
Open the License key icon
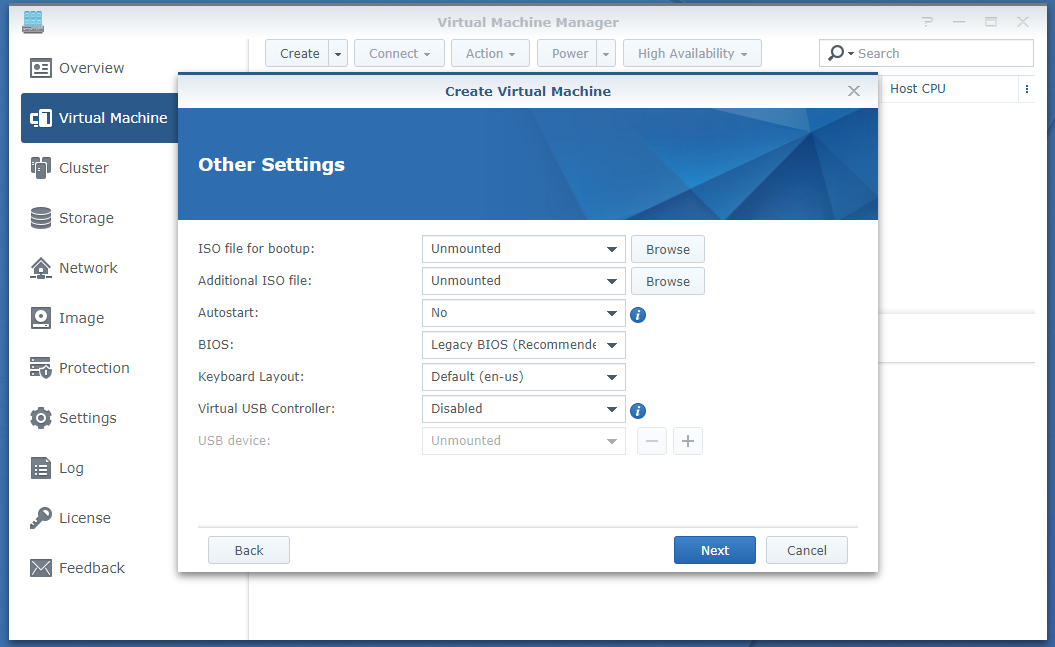point(41,518)
